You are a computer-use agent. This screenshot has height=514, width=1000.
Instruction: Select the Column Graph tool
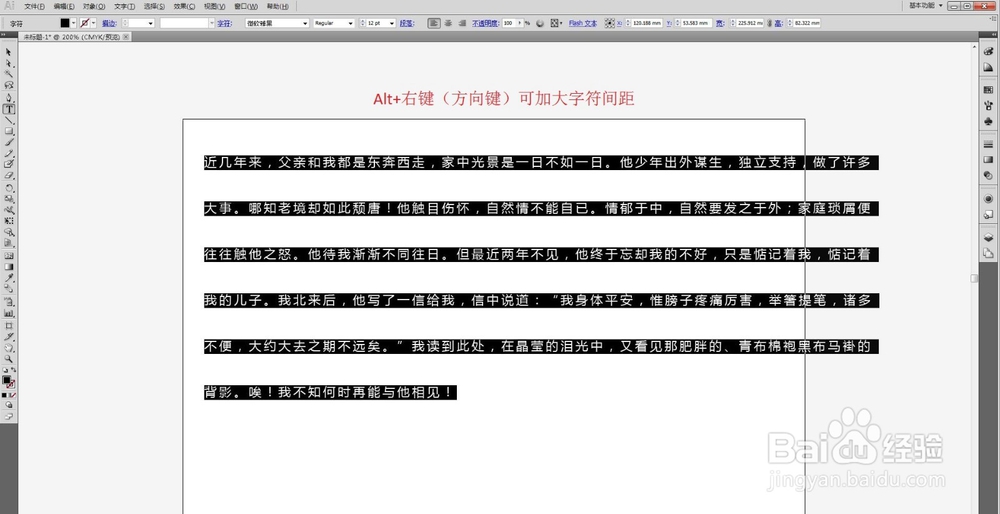(9, 313)
